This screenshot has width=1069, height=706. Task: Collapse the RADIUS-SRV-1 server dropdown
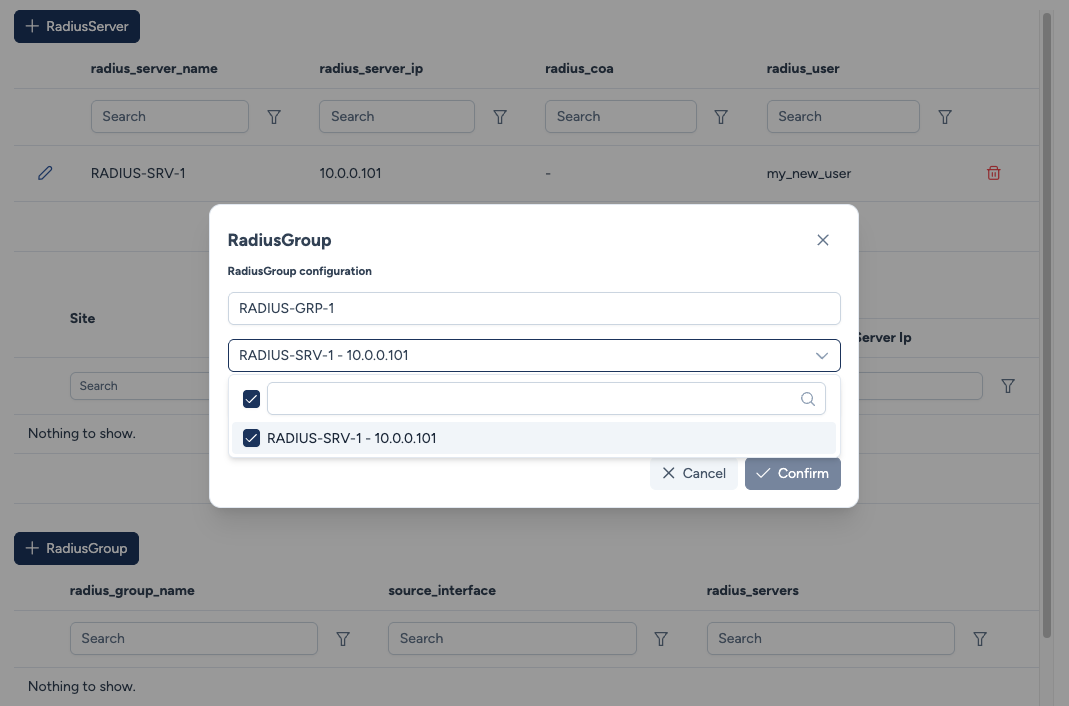click(x=821, y=355)
